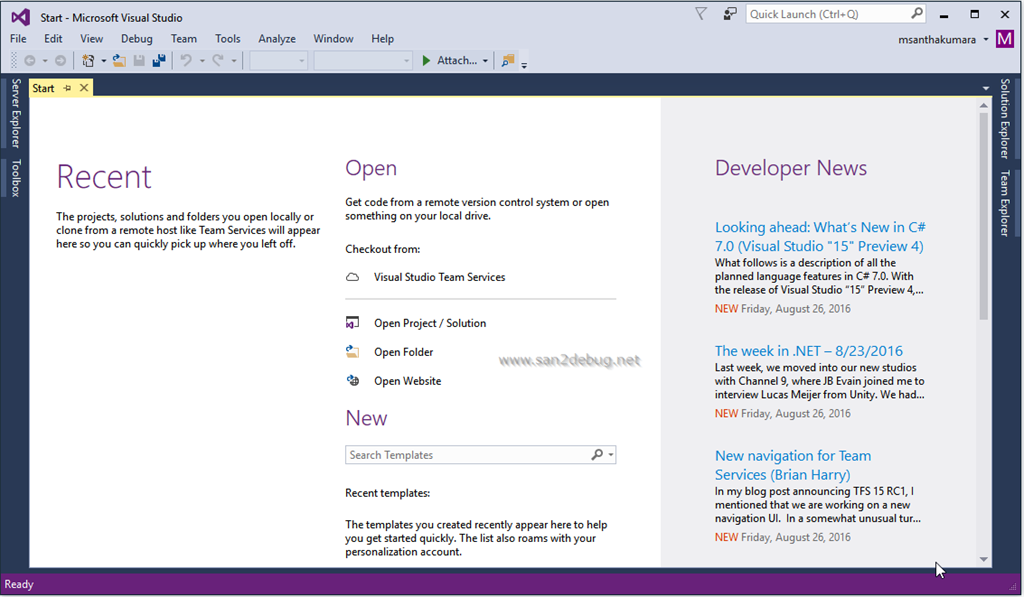Open the Redo history dropdown arrow
This screenshot has width=1024, height=597.
coord(234,61)
